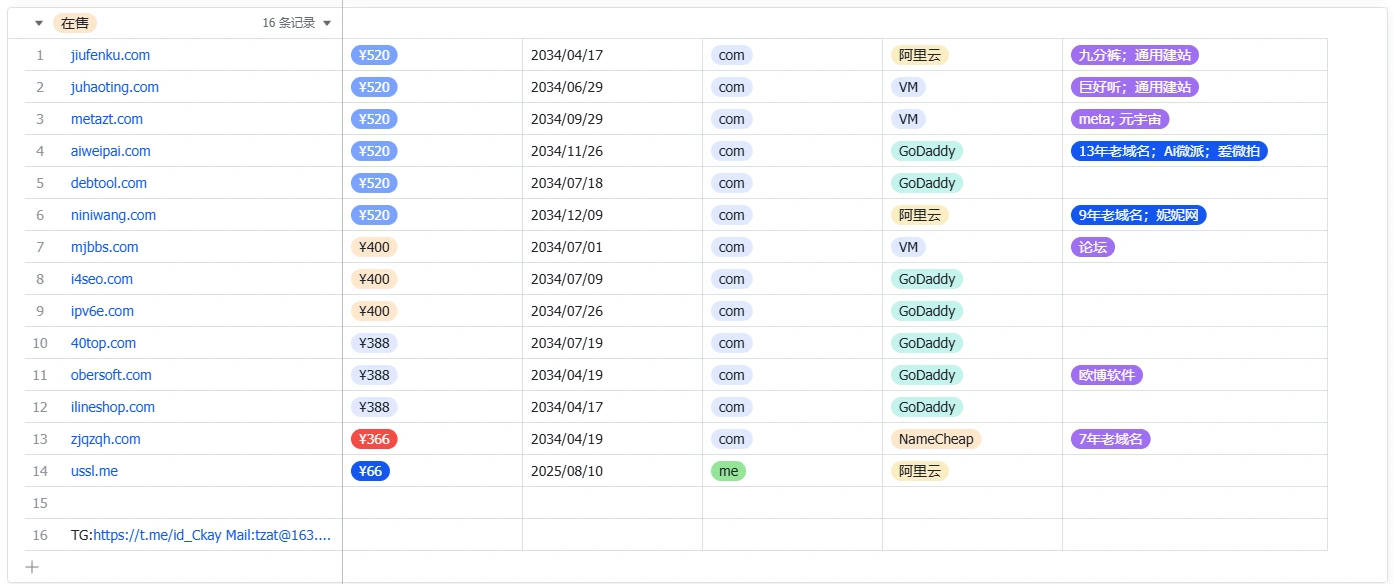The height and width of the screenshot is (584, 1394).
Task: Click the green 'me' suffix tag
Action: [728, 471]
